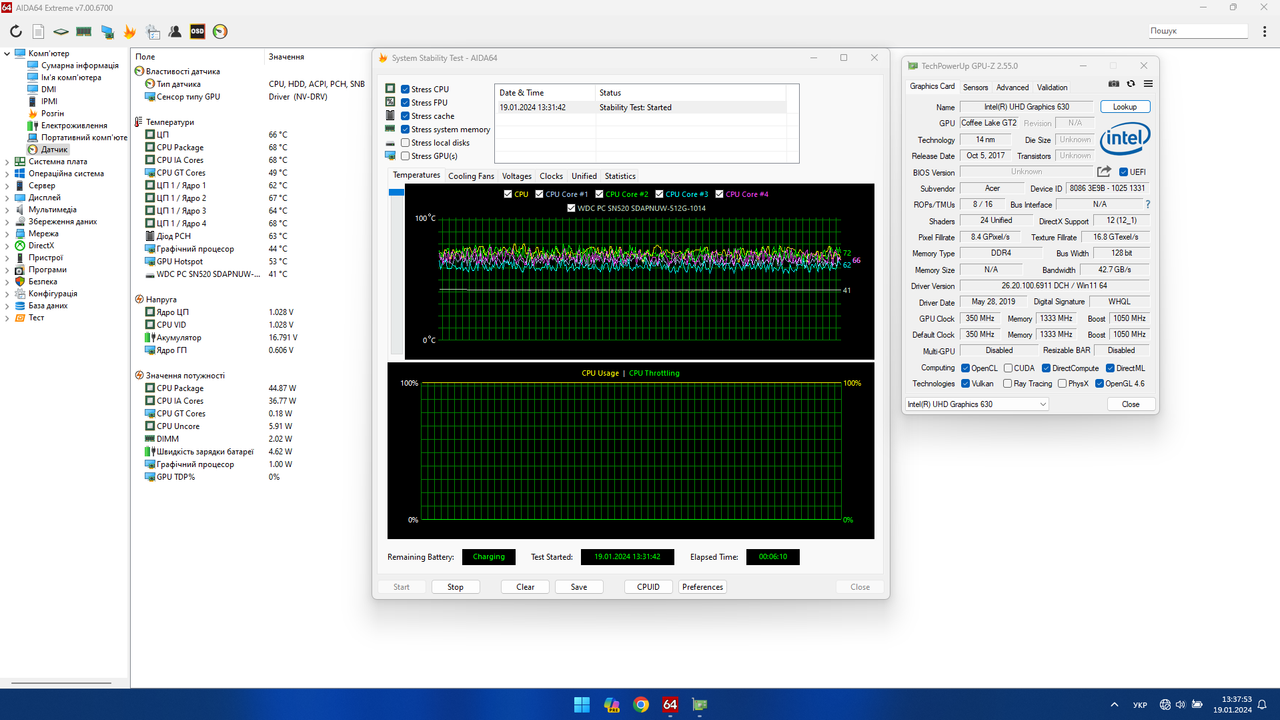Screen dimensions: 1280x720
Task: Expand the Операційна система tree node
Action: 8,173
